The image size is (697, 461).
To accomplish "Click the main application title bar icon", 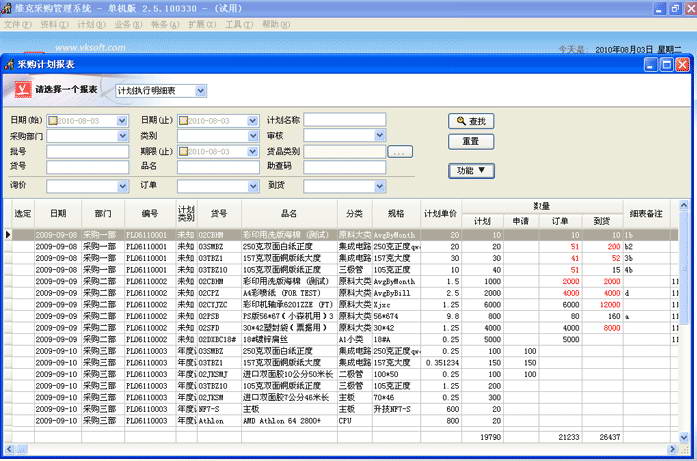I will [6, 8].
